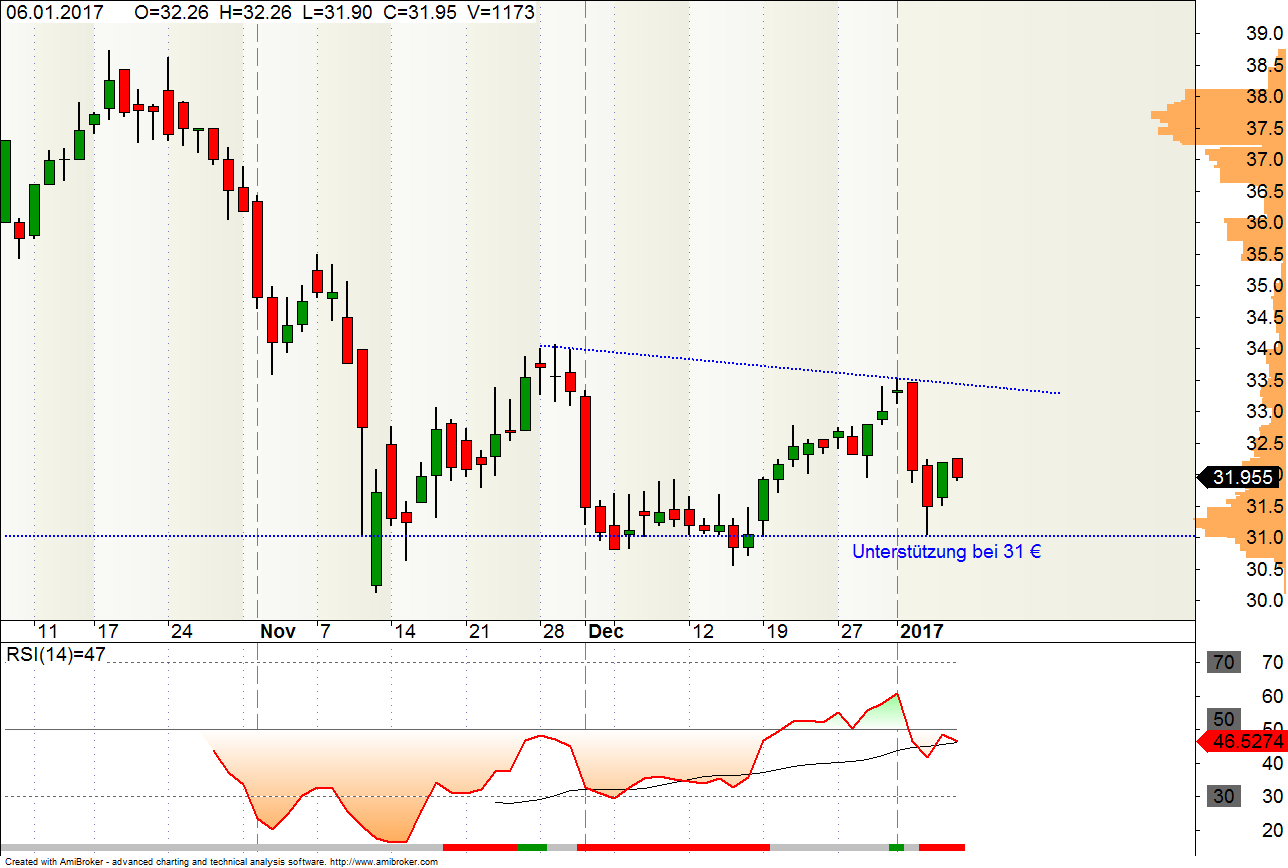This screenshot has width=1288, height=868.
Task: Open the amibroker.com link in the footer
Action: [384, 861]
